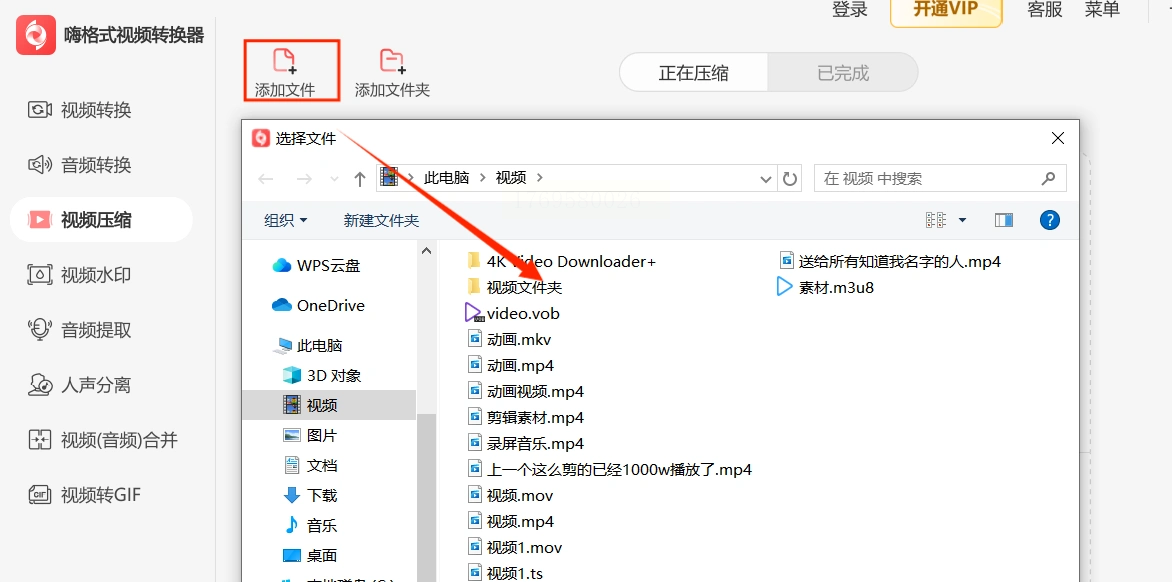
Task: Select the 视频1.ts file
Action: click(x=505, y=573)
